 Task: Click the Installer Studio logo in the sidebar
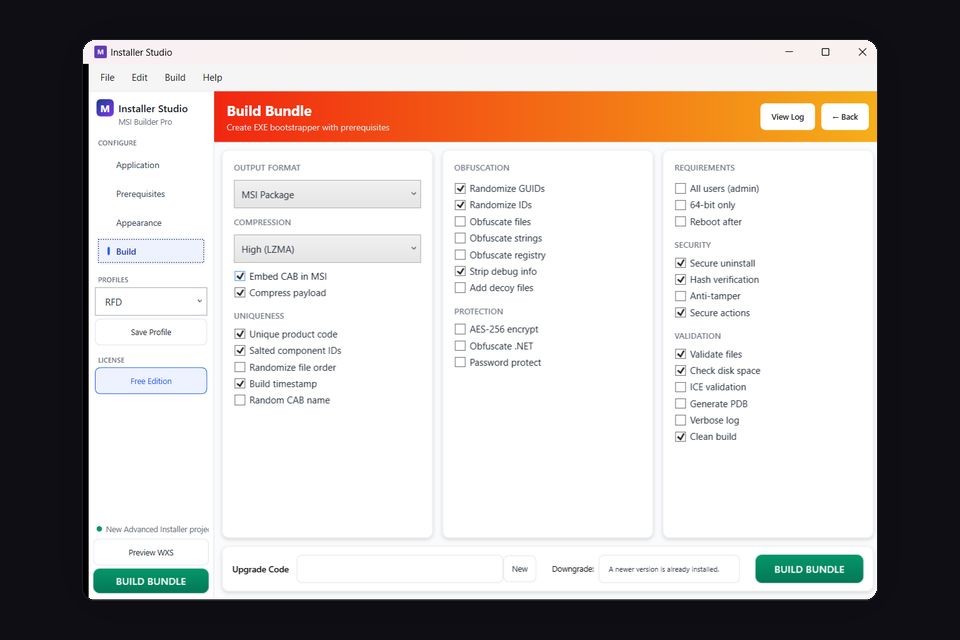(105, 108)
